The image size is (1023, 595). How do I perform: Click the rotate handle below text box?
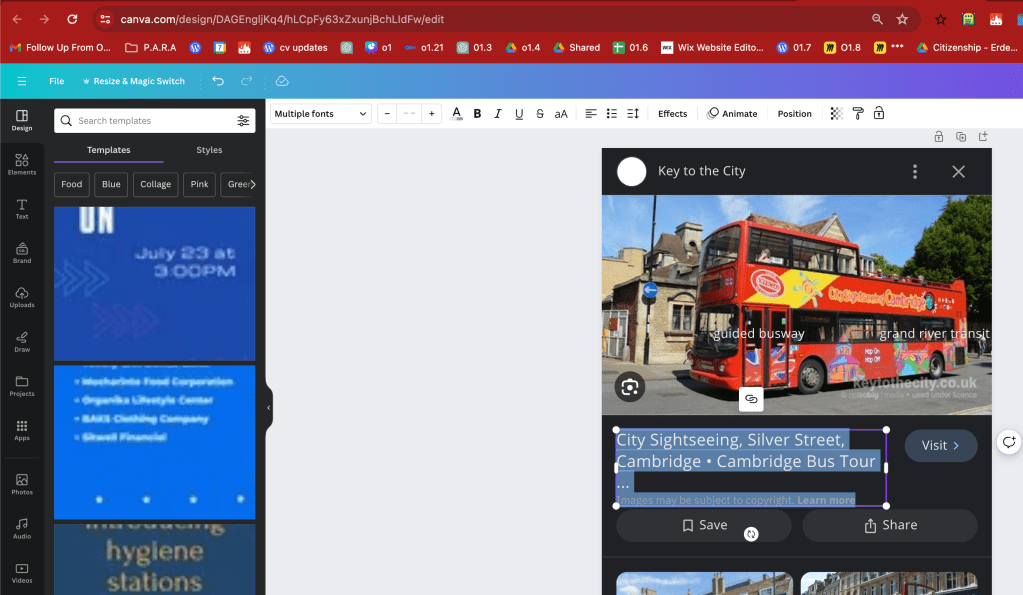pos(751,534)
